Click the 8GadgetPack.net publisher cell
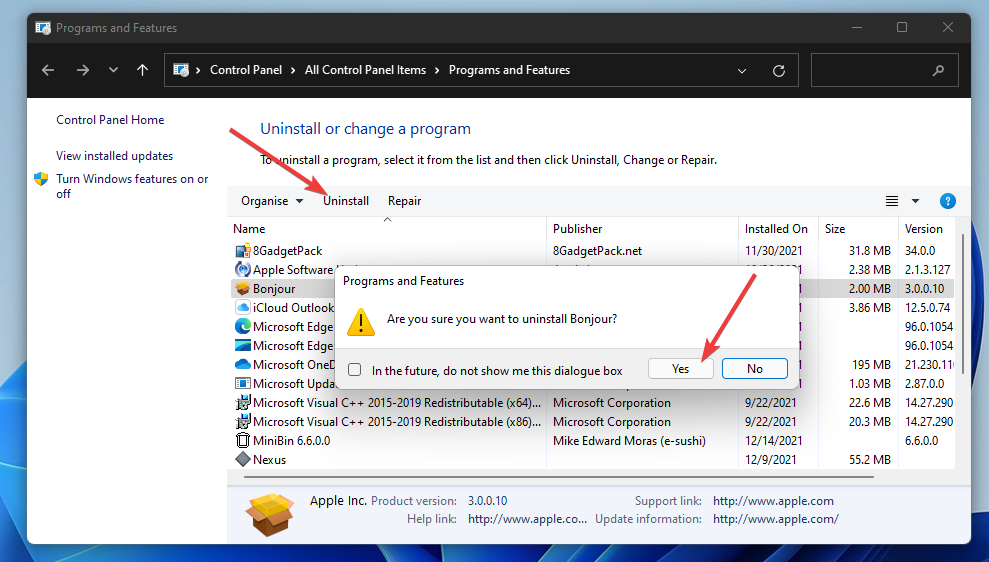The image size is (989, 562). (x=597, y=251)
